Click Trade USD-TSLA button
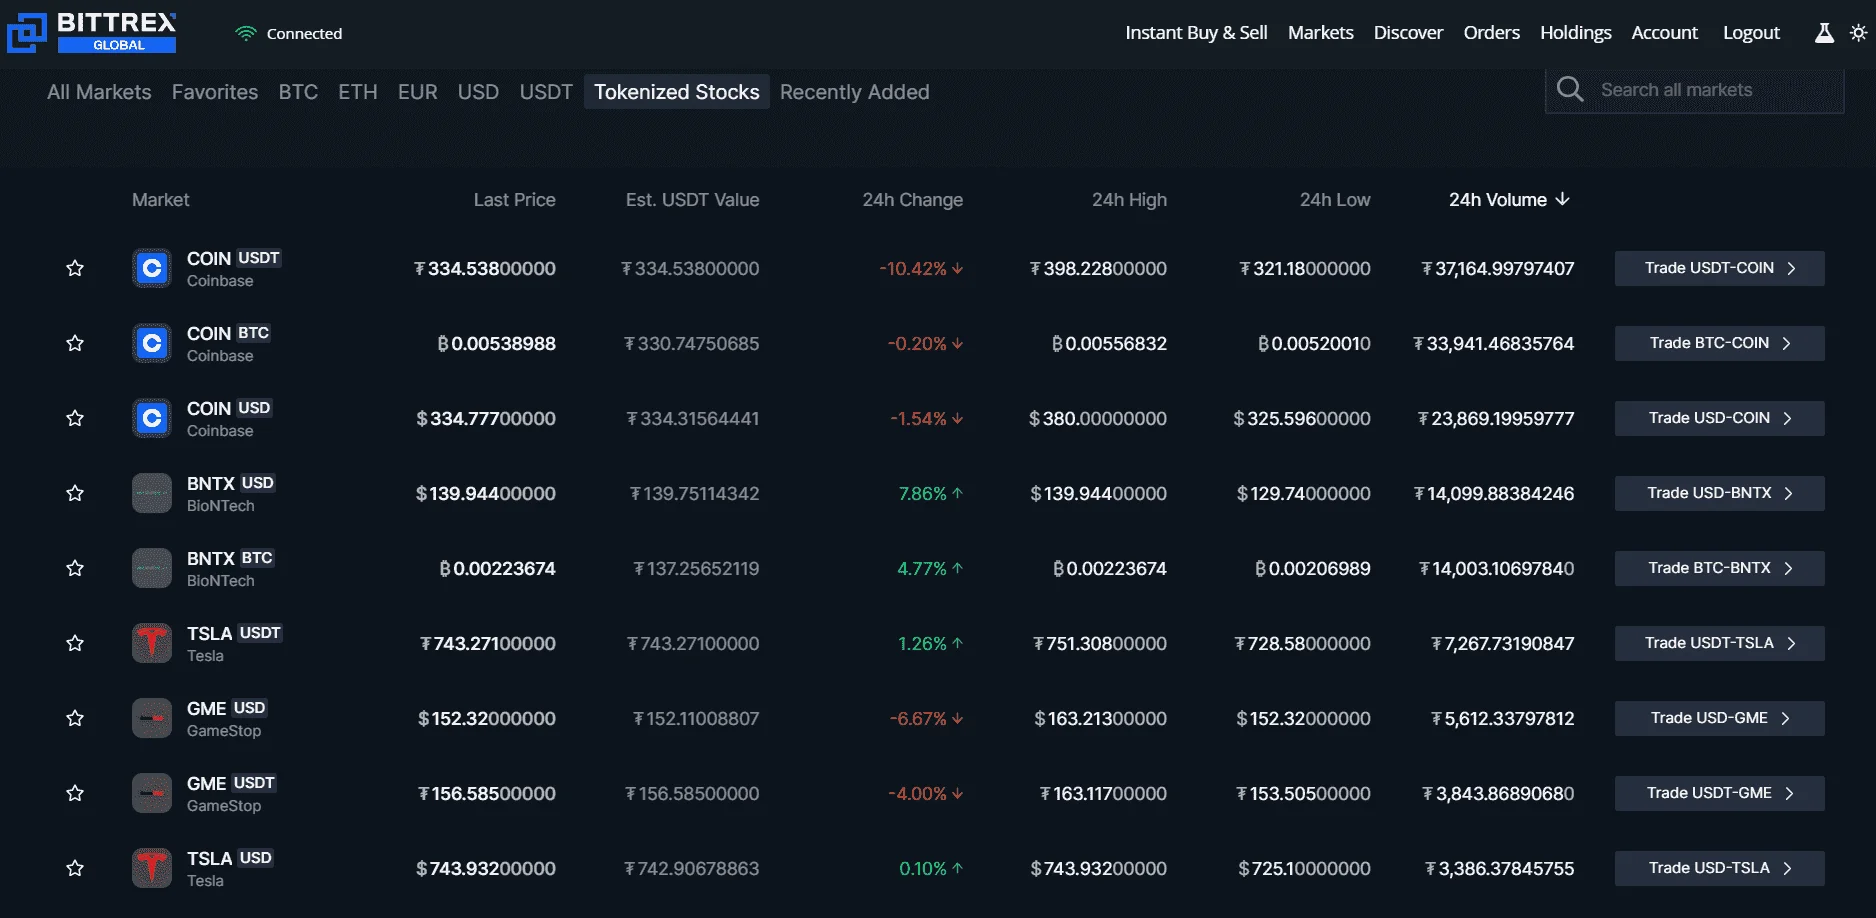The height and width of the screenshot is (918, 1876). [x=1719, y=868]
